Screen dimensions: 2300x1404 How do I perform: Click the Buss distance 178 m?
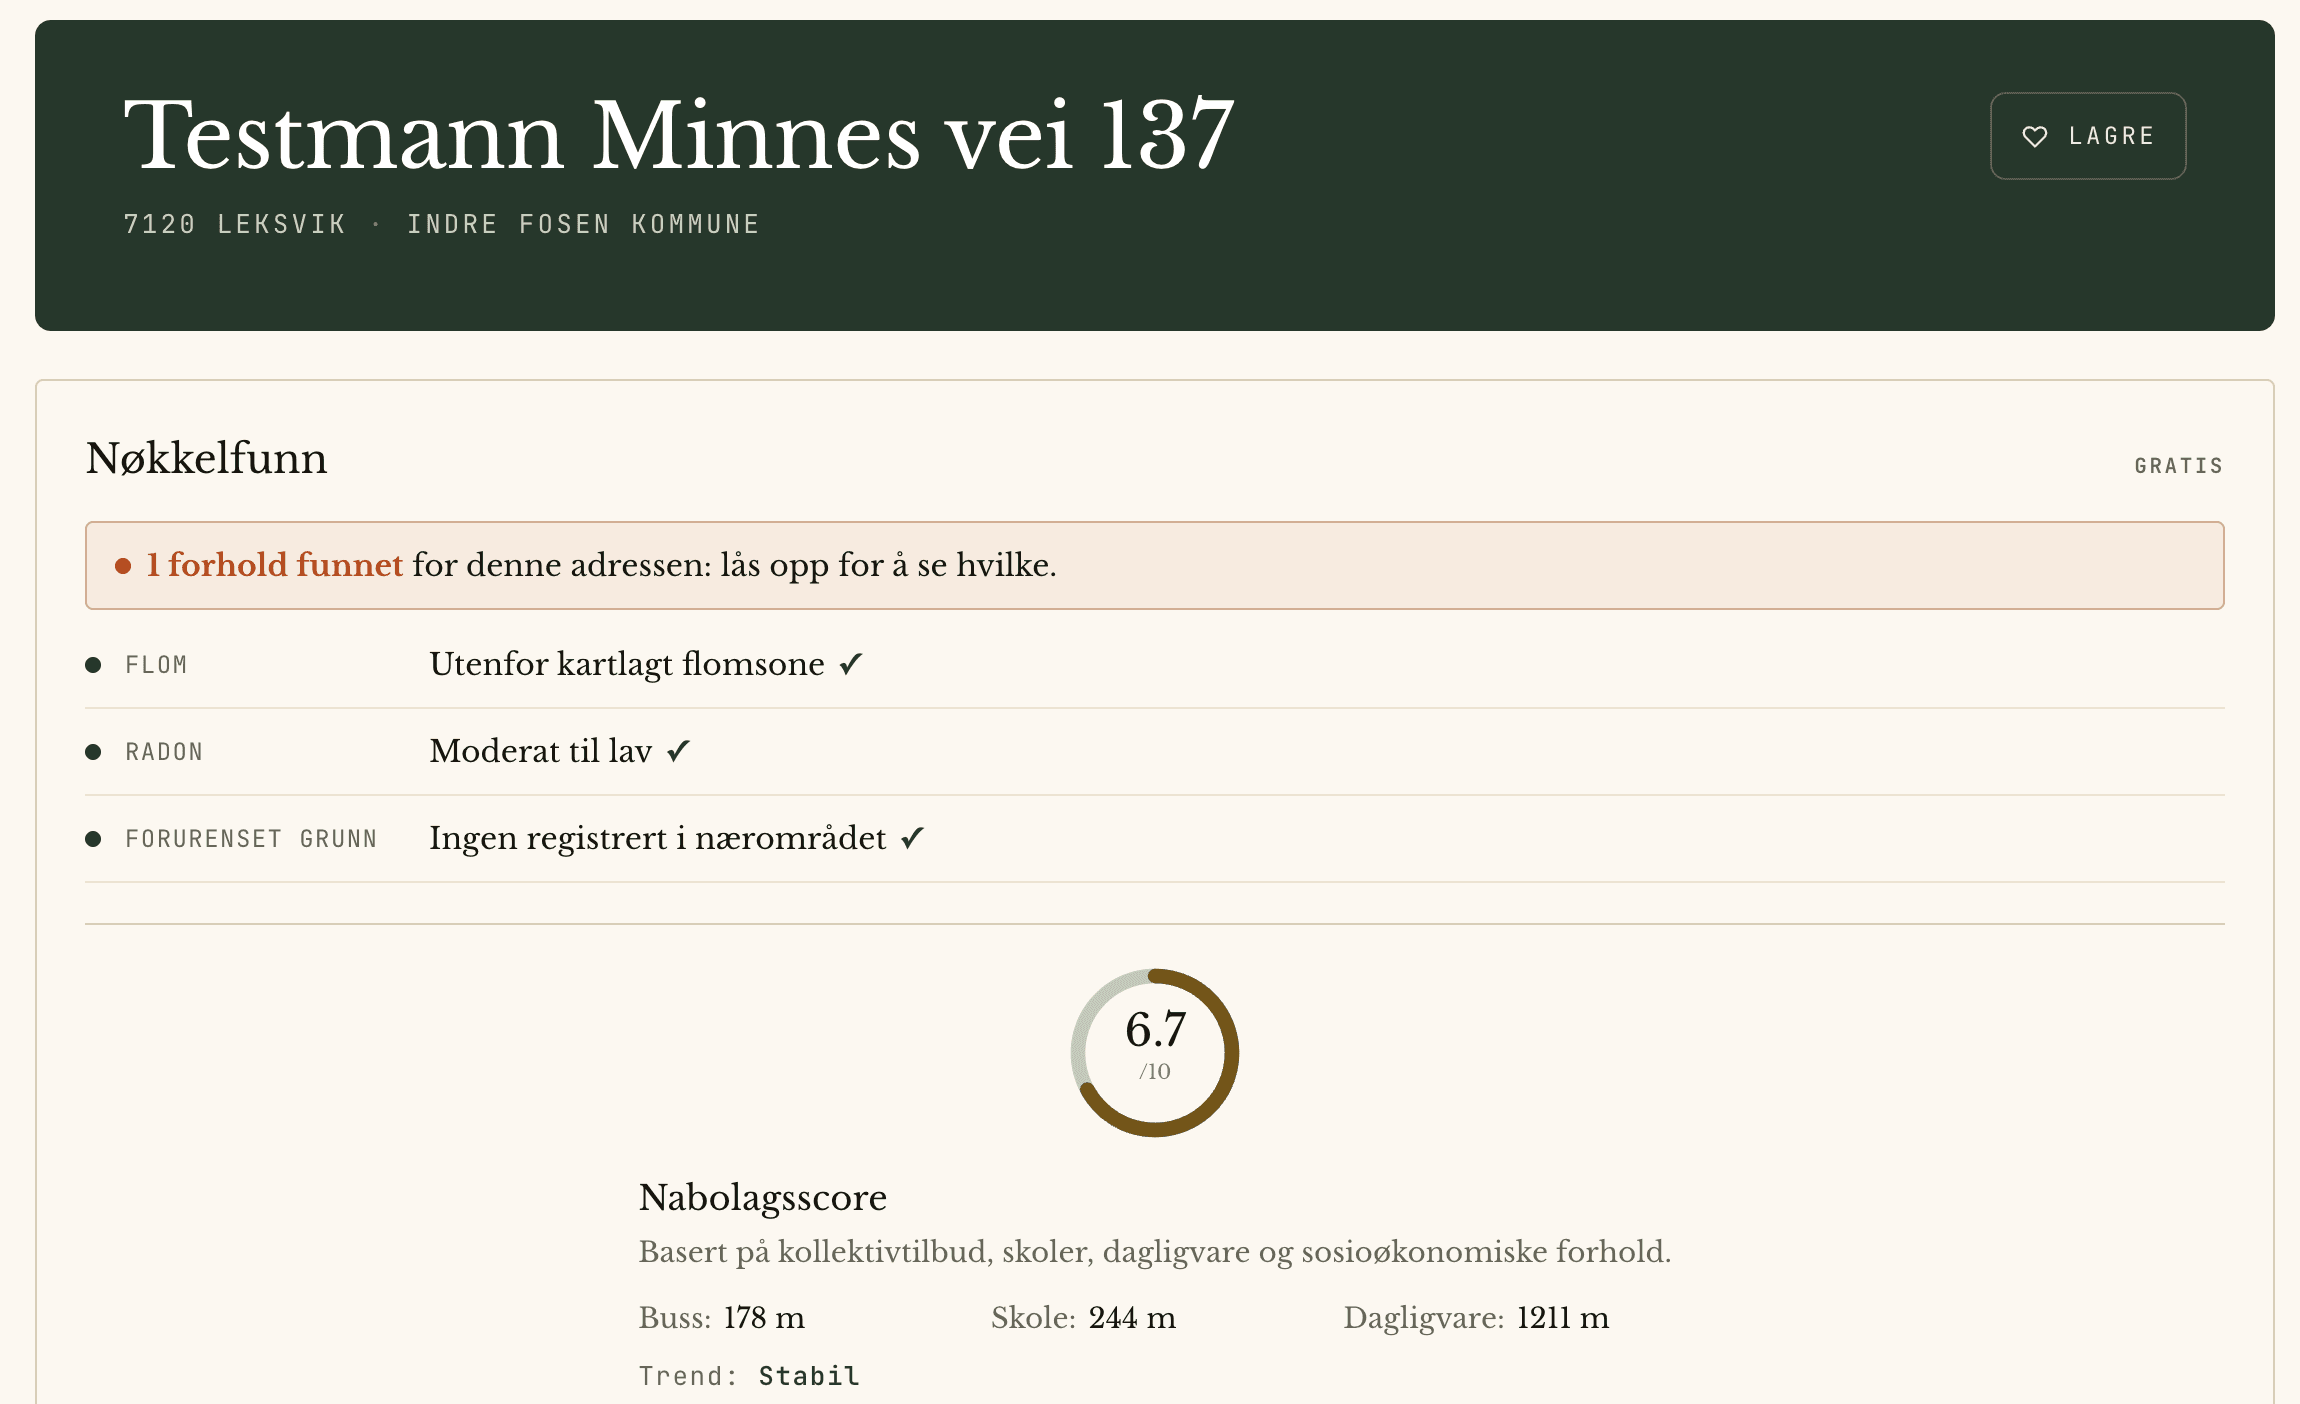tap(764, 1318)
